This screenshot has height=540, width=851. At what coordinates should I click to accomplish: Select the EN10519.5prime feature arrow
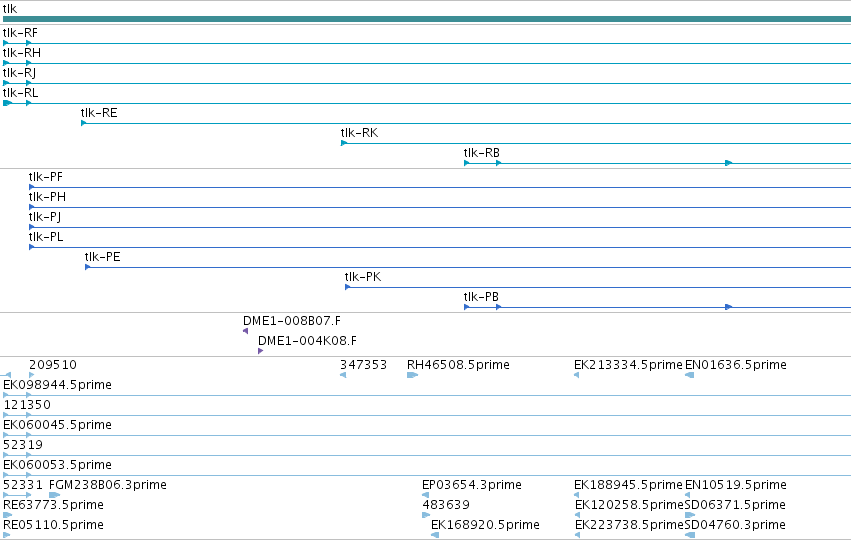click(688, 495)
